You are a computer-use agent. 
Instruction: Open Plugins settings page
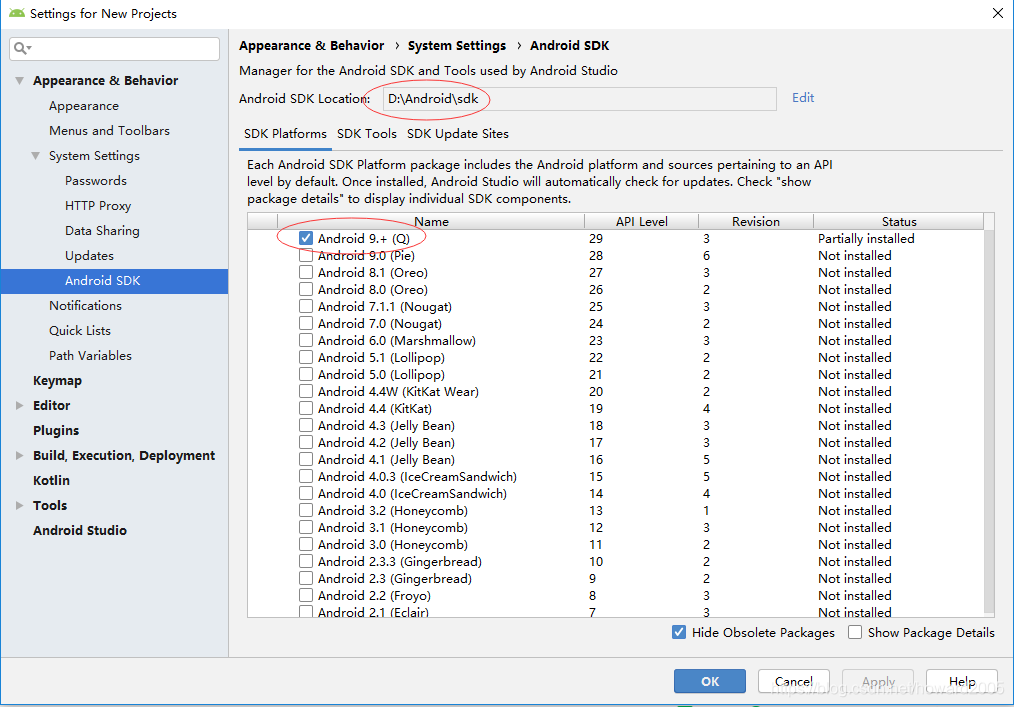56,431
